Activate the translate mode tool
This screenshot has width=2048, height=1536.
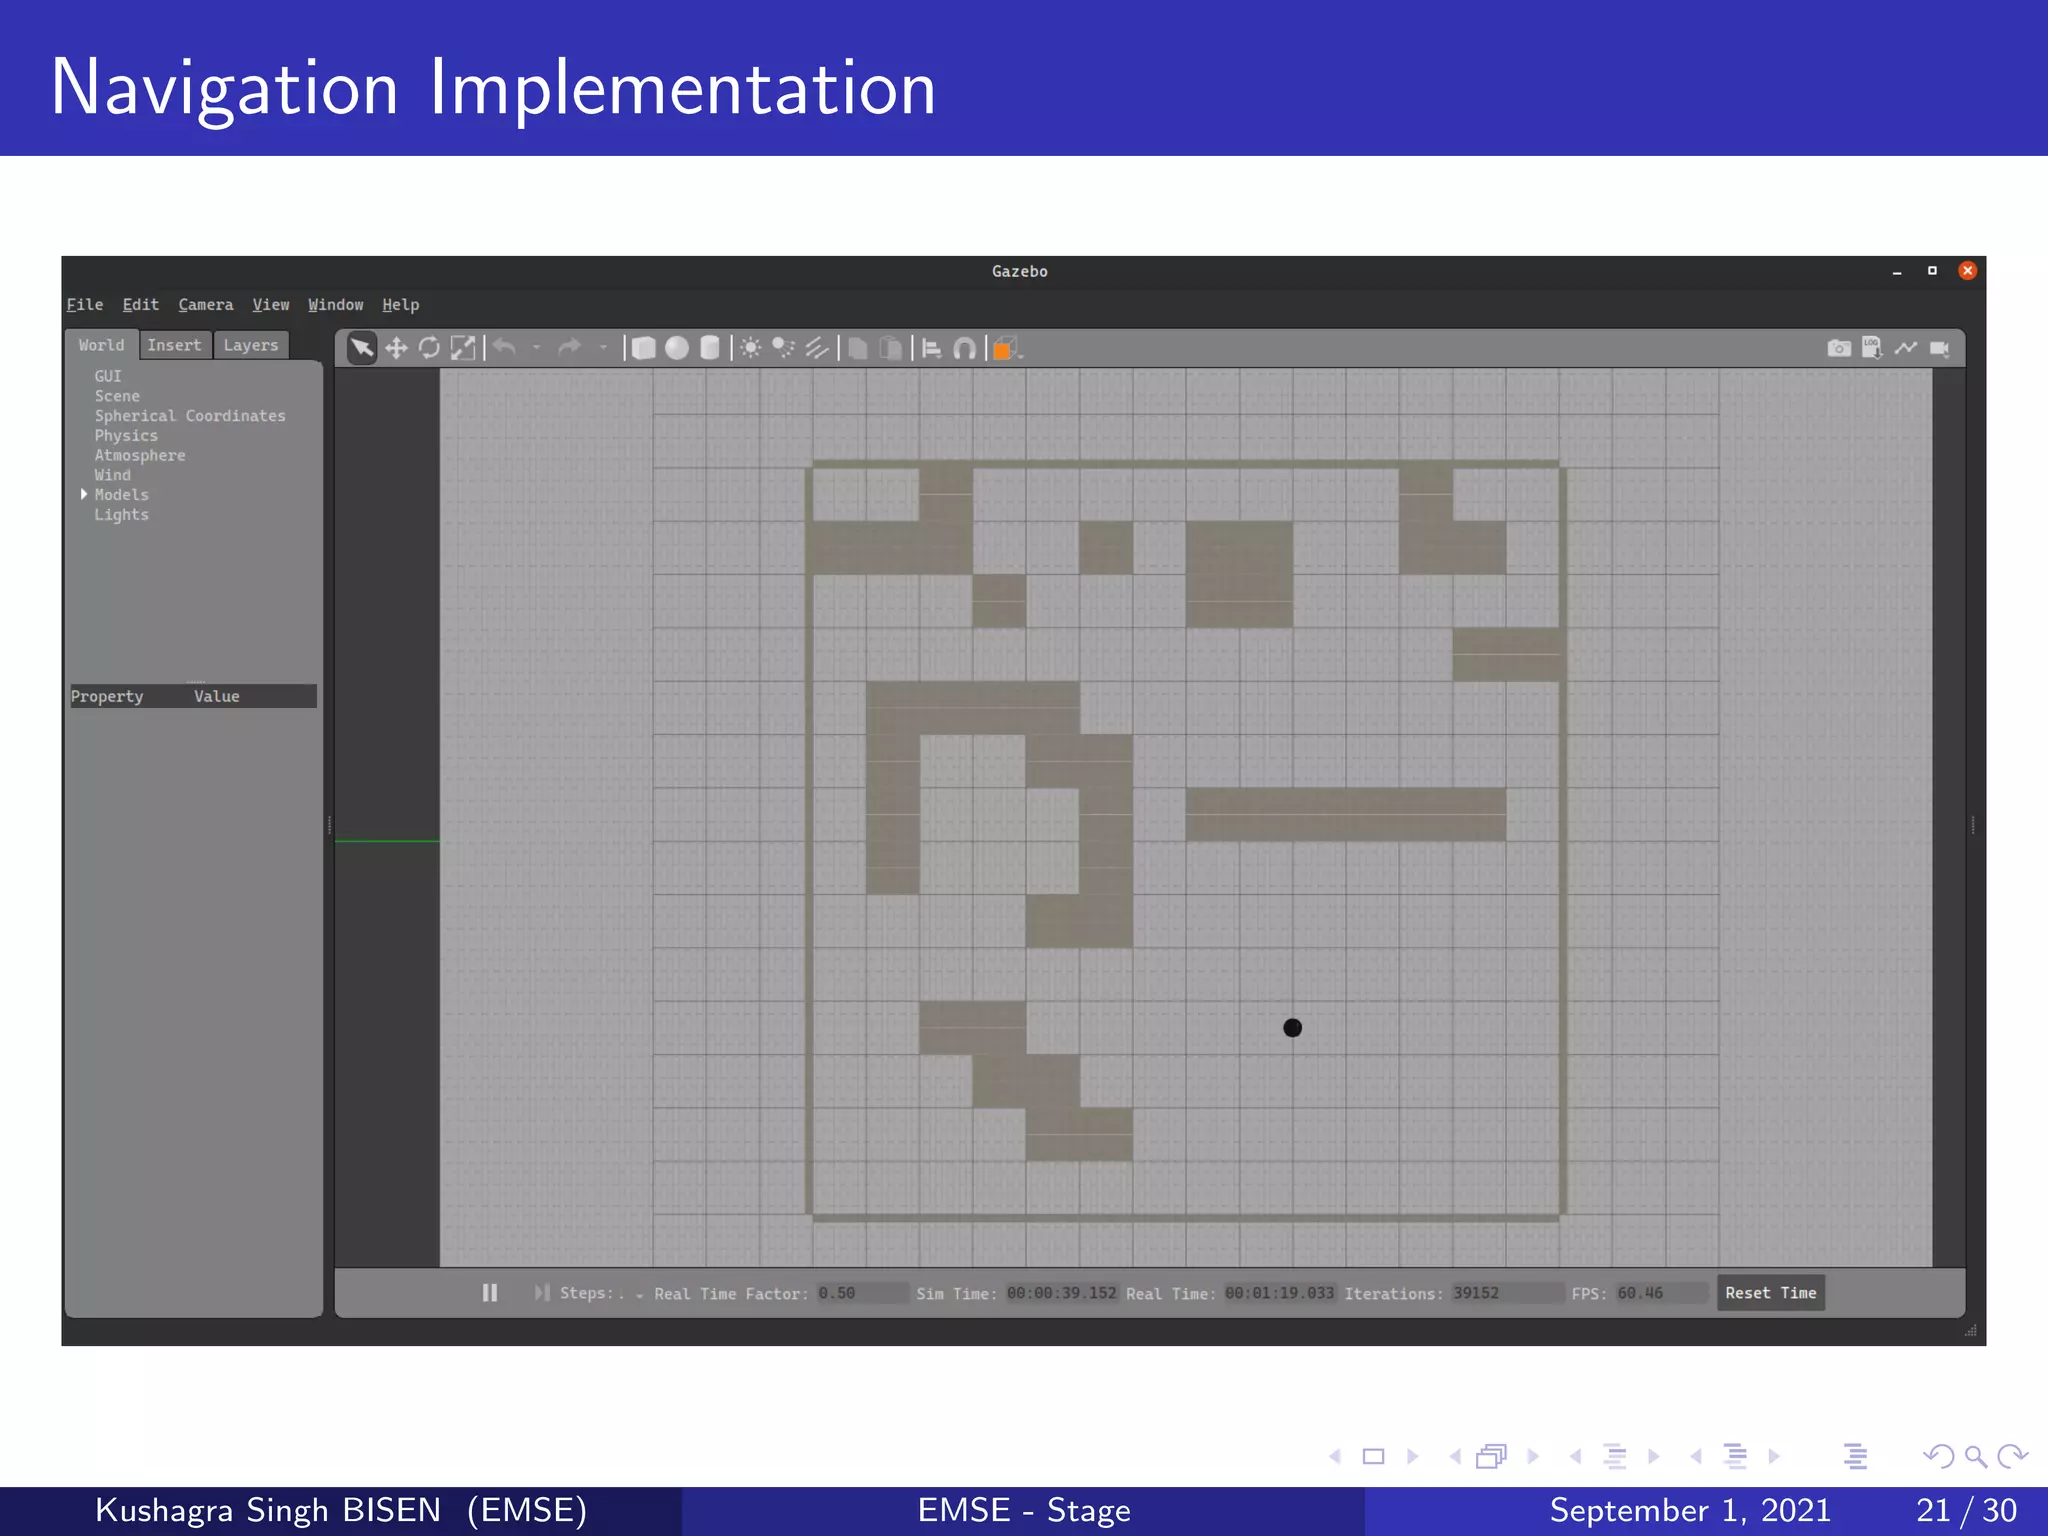396,348
